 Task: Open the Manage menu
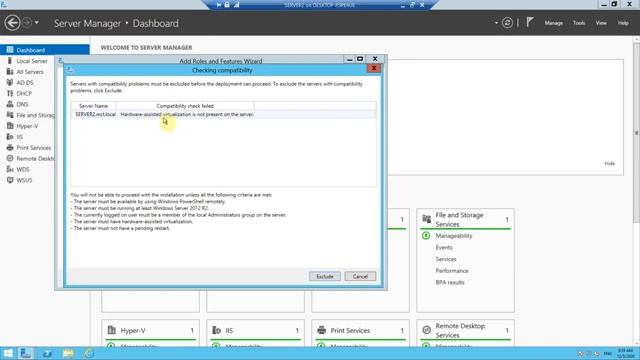(553, 23)
